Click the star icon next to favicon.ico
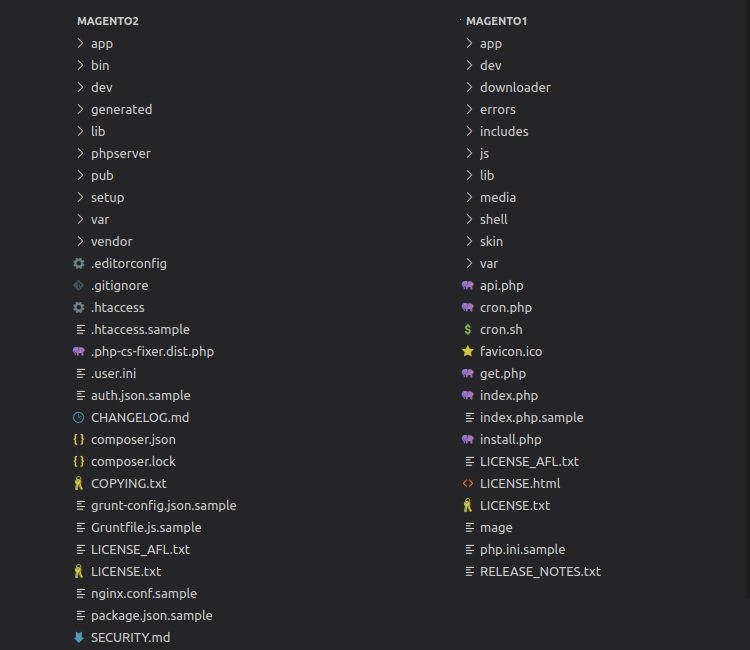Image resolution: width=750 pixels, height=650 pixels. (468, 351)
